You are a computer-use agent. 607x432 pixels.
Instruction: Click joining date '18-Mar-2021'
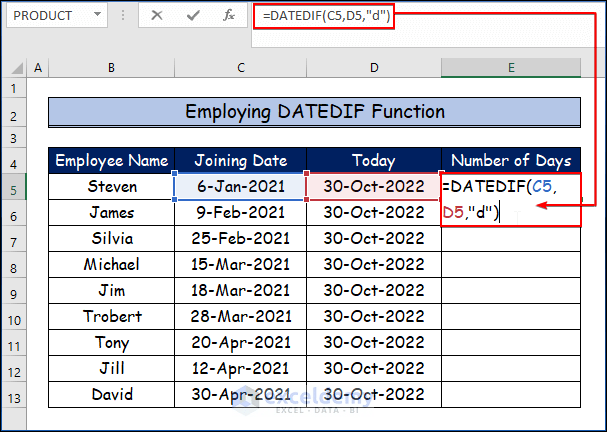click(240, 290)
